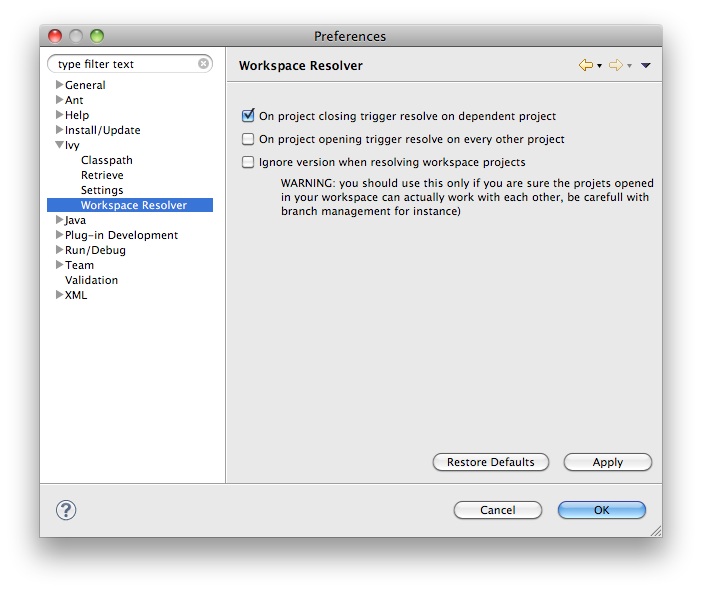
Task: Click the Restore Defaults button
Action: [491, 462]
